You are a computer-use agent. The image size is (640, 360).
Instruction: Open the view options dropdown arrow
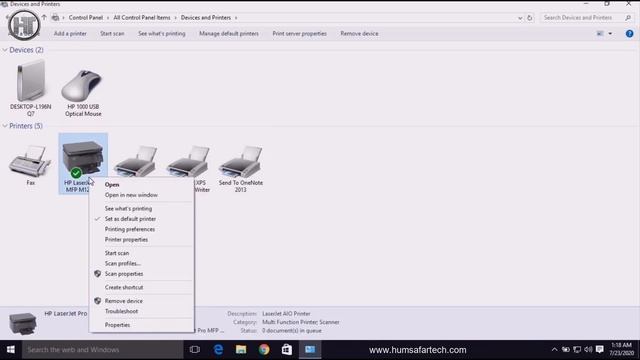(x=610, y=34)
